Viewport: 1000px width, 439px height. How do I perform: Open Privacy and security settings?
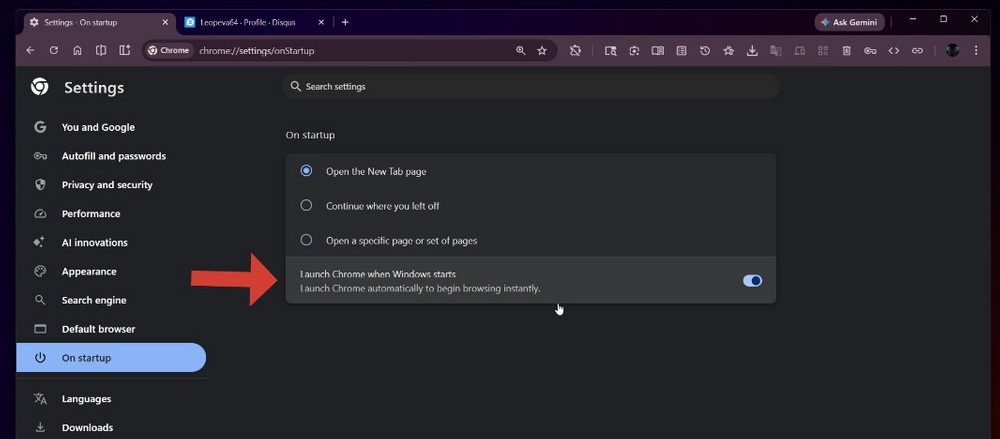click(106, 185)
